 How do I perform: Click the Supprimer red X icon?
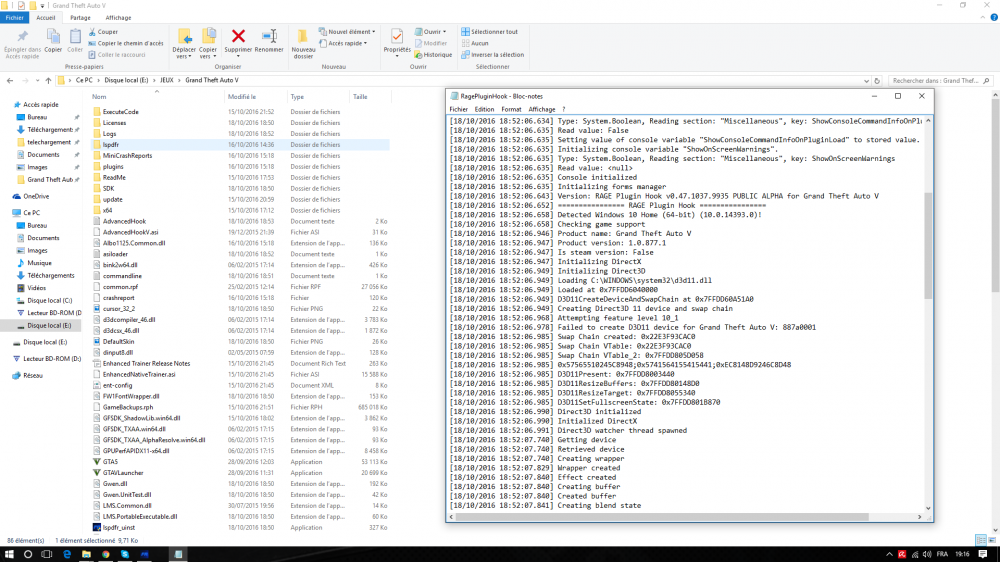click(239, 36)
